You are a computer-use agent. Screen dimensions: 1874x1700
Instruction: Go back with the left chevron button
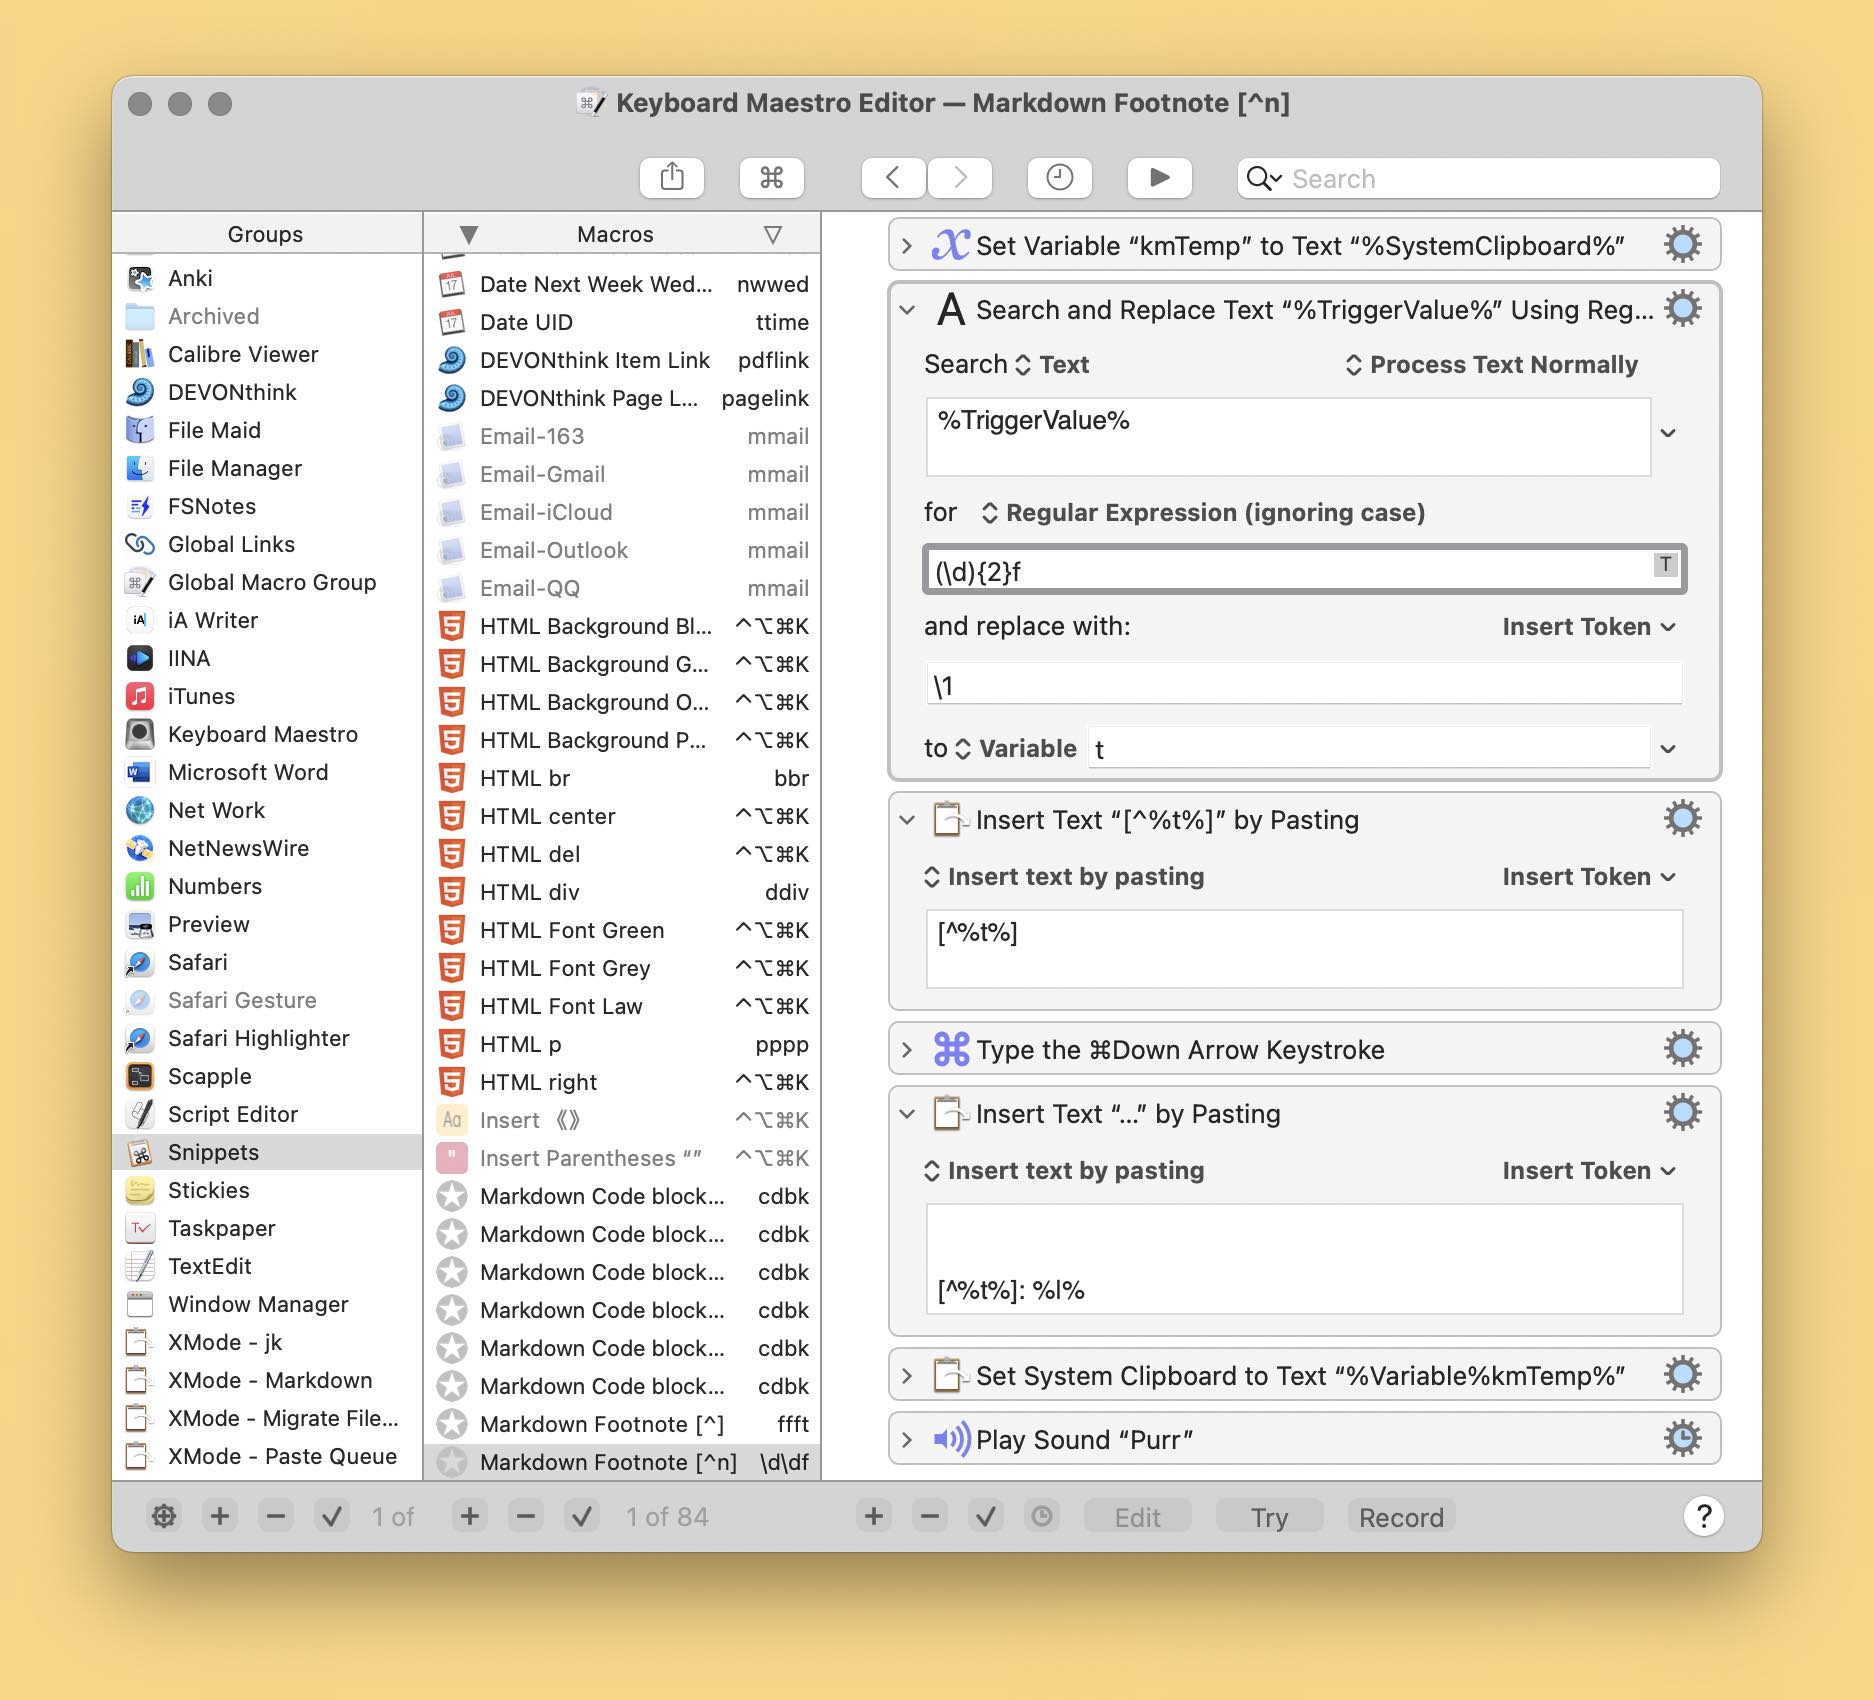click(x=893, y=178)
